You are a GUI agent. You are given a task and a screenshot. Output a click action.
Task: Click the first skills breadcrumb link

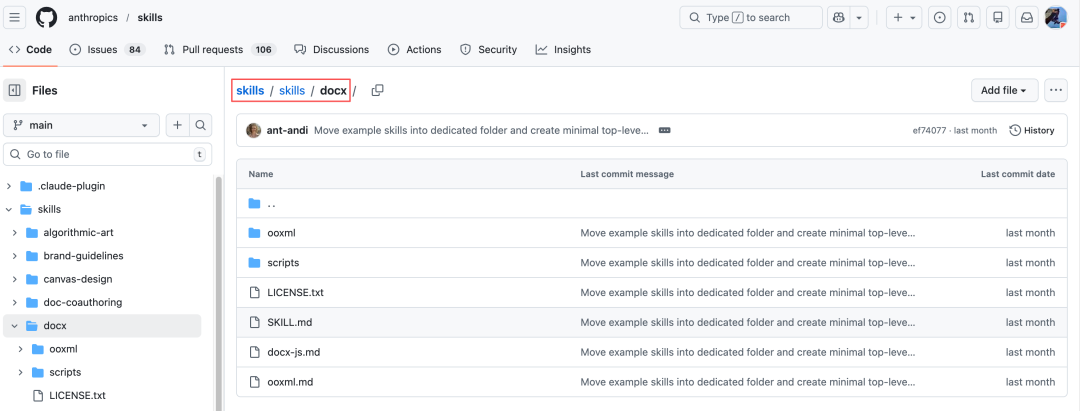coord(250,90)
